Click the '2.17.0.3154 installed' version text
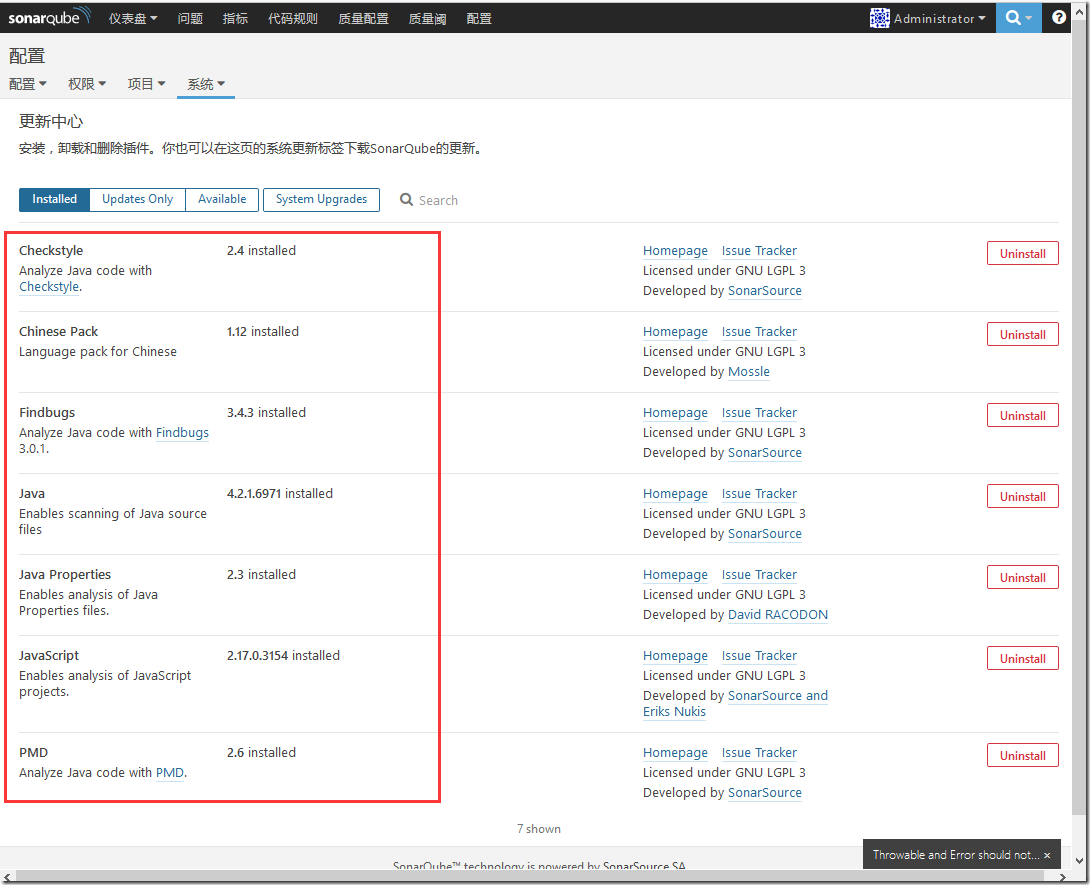The image size is (1090, 885). point(283,656)
